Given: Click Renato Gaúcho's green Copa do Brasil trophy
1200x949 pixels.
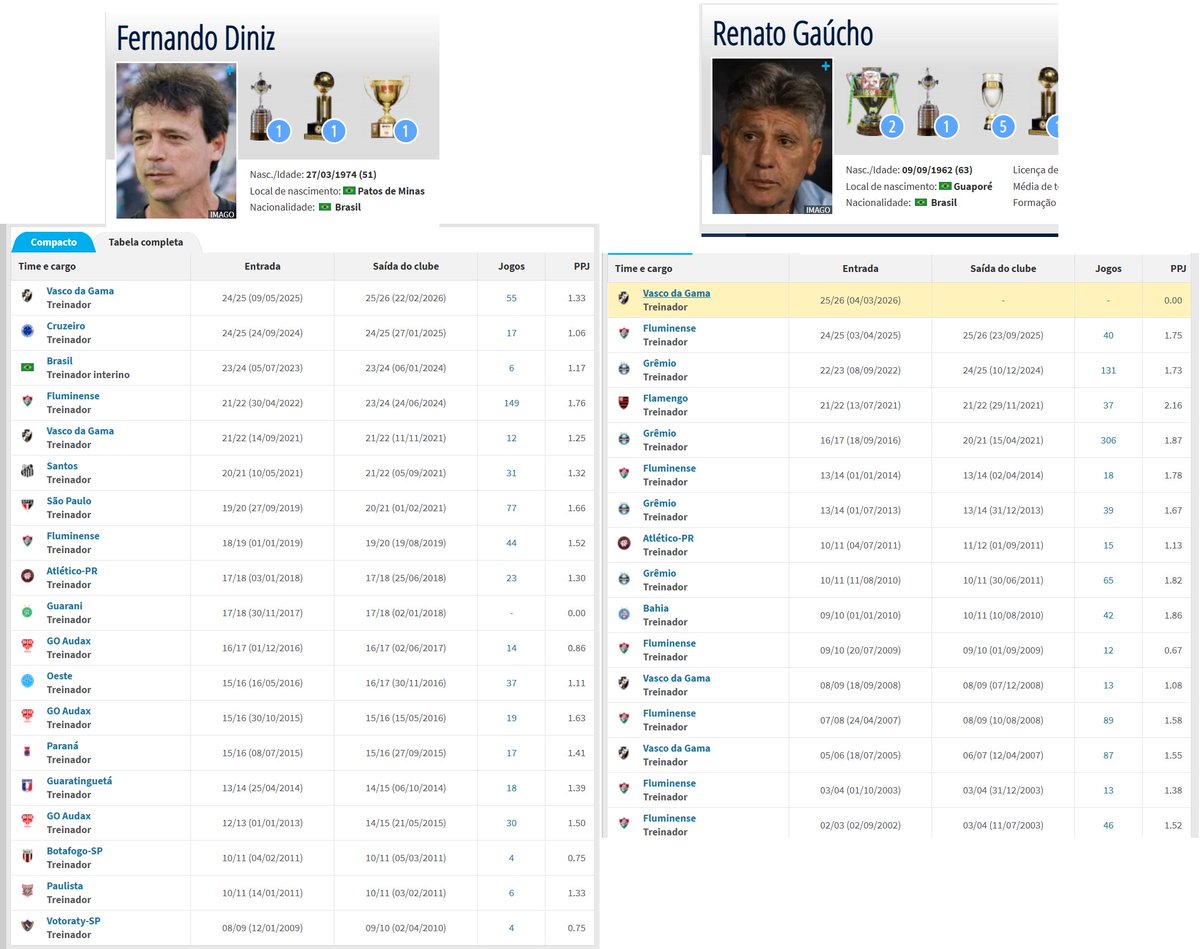Looking at the screenshot, I should click(872, 102).
